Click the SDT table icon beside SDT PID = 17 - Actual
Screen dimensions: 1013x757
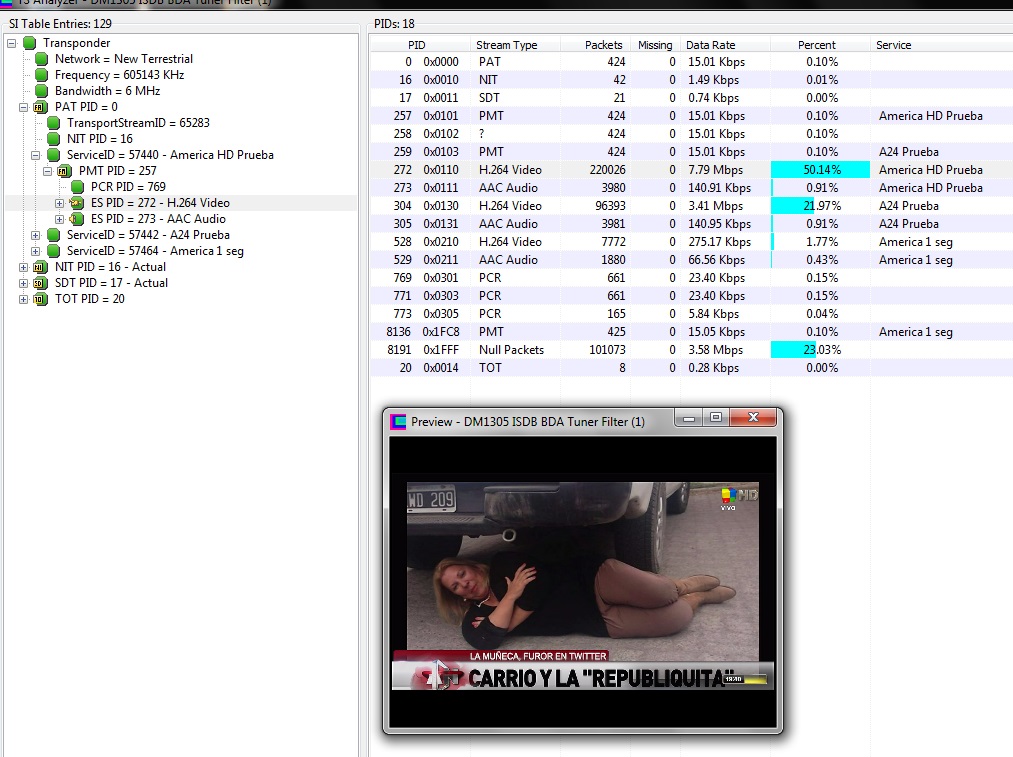[41, 283]
